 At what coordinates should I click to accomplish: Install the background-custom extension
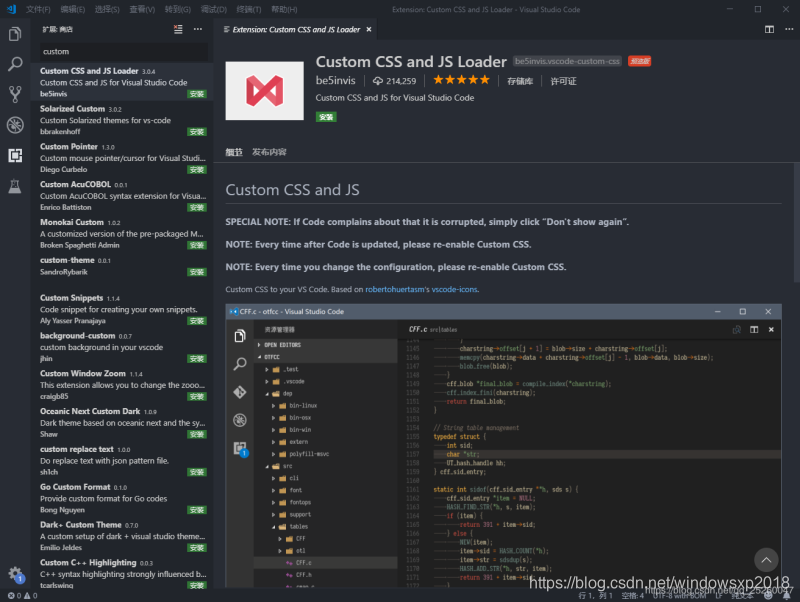pos(196,359)
